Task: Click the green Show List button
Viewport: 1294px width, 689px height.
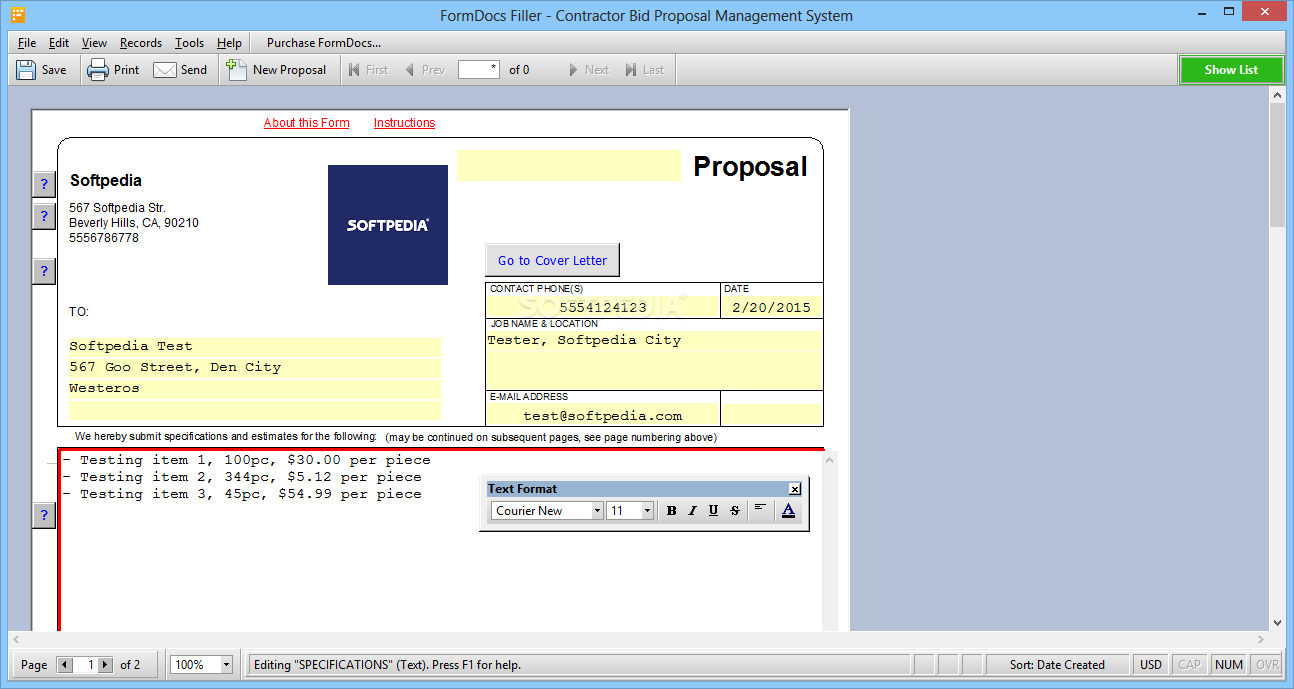Action: point(1231,70)
